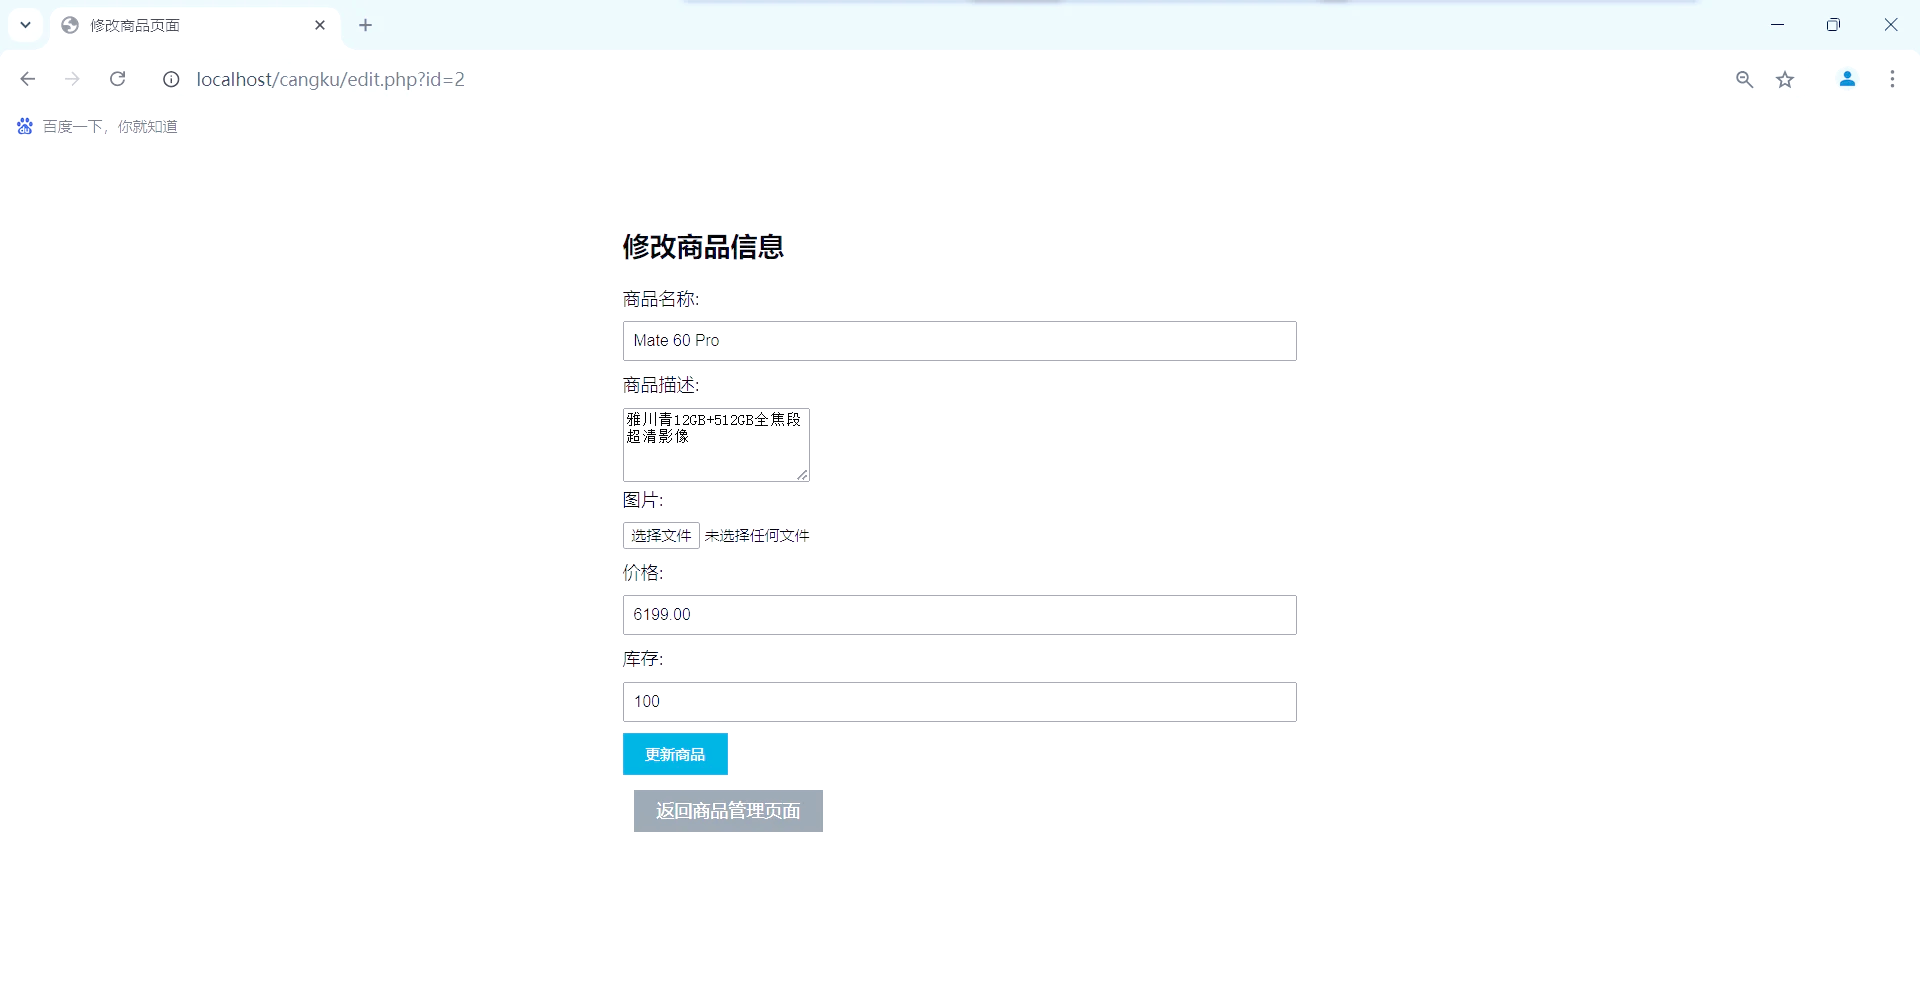
Task: Minimize the browser window
Action: click(x=1777, y=25)
